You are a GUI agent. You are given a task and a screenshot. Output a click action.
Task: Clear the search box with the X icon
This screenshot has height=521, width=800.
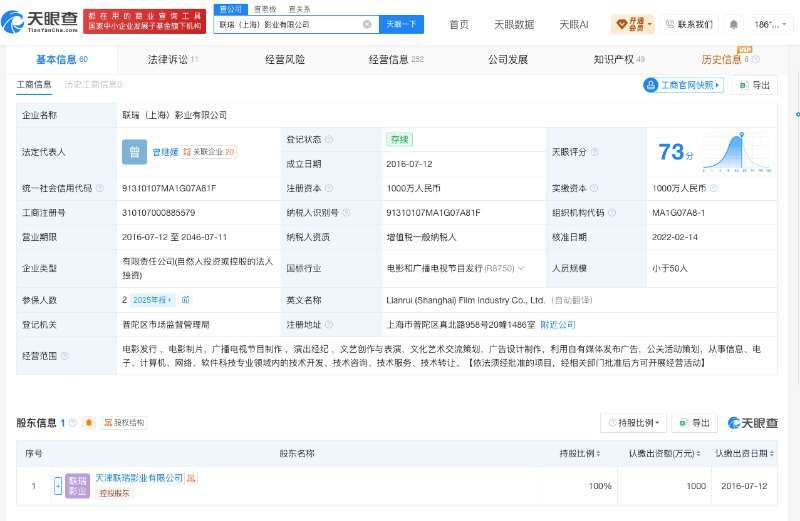pos(367,24)
